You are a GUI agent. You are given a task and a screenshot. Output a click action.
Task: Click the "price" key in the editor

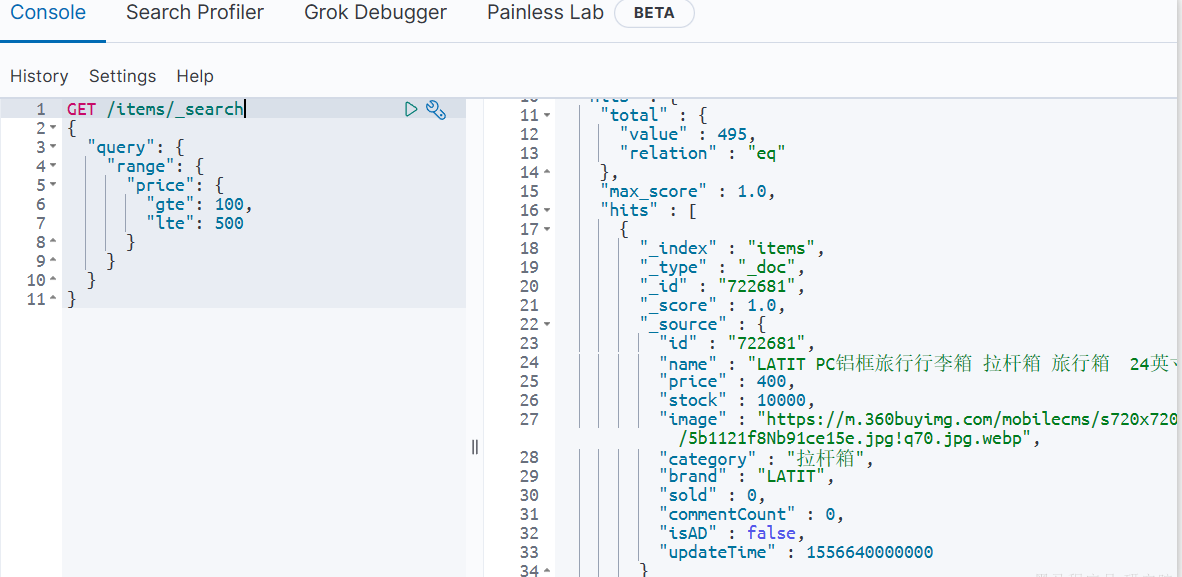(160, 185)
